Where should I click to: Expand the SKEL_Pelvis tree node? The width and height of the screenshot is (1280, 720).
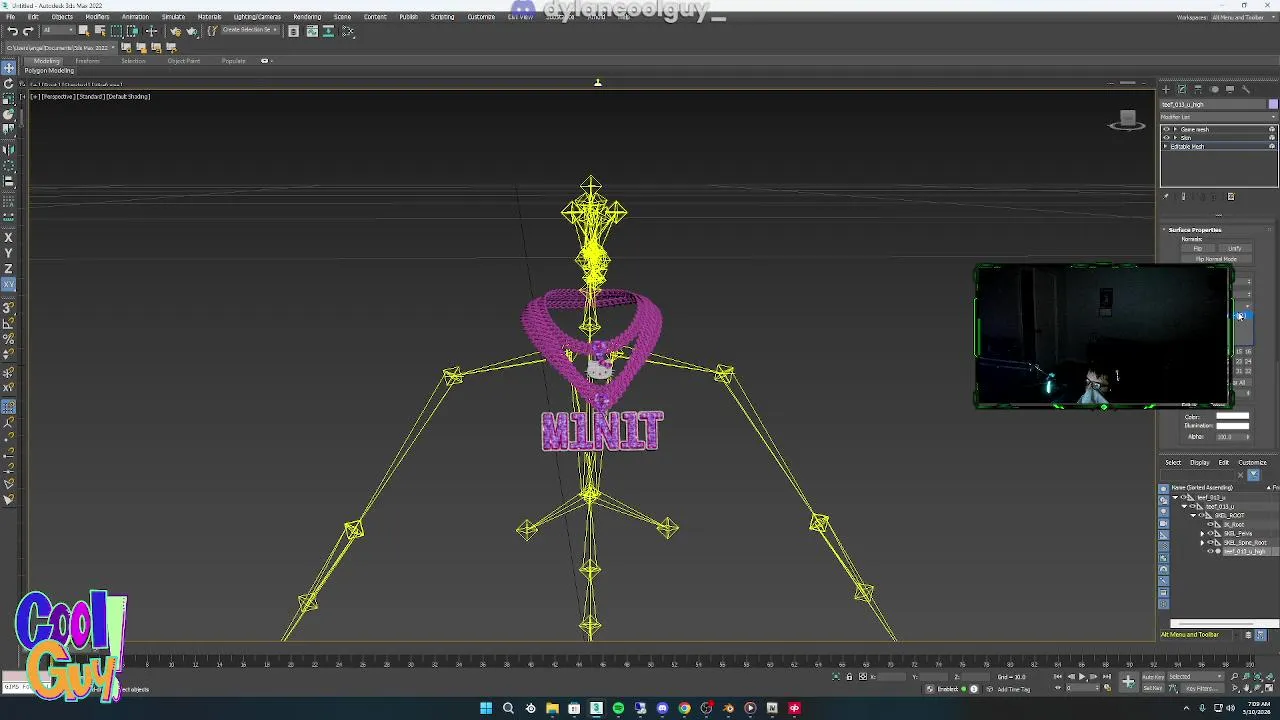click(x=1202, y=533)
